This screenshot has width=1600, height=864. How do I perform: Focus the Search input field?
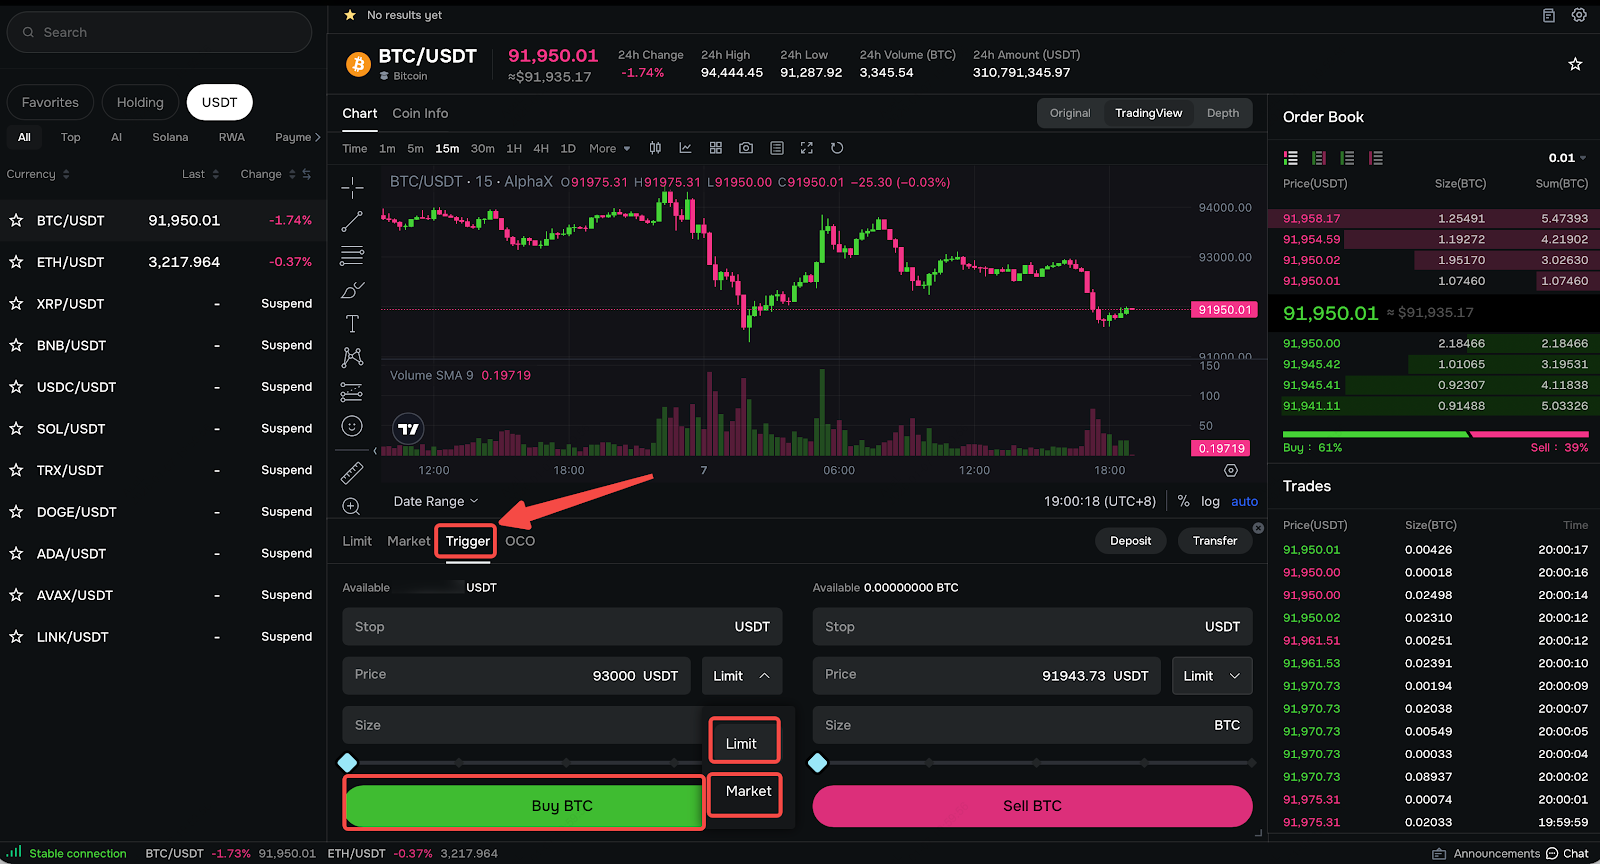tap(160, 32)
